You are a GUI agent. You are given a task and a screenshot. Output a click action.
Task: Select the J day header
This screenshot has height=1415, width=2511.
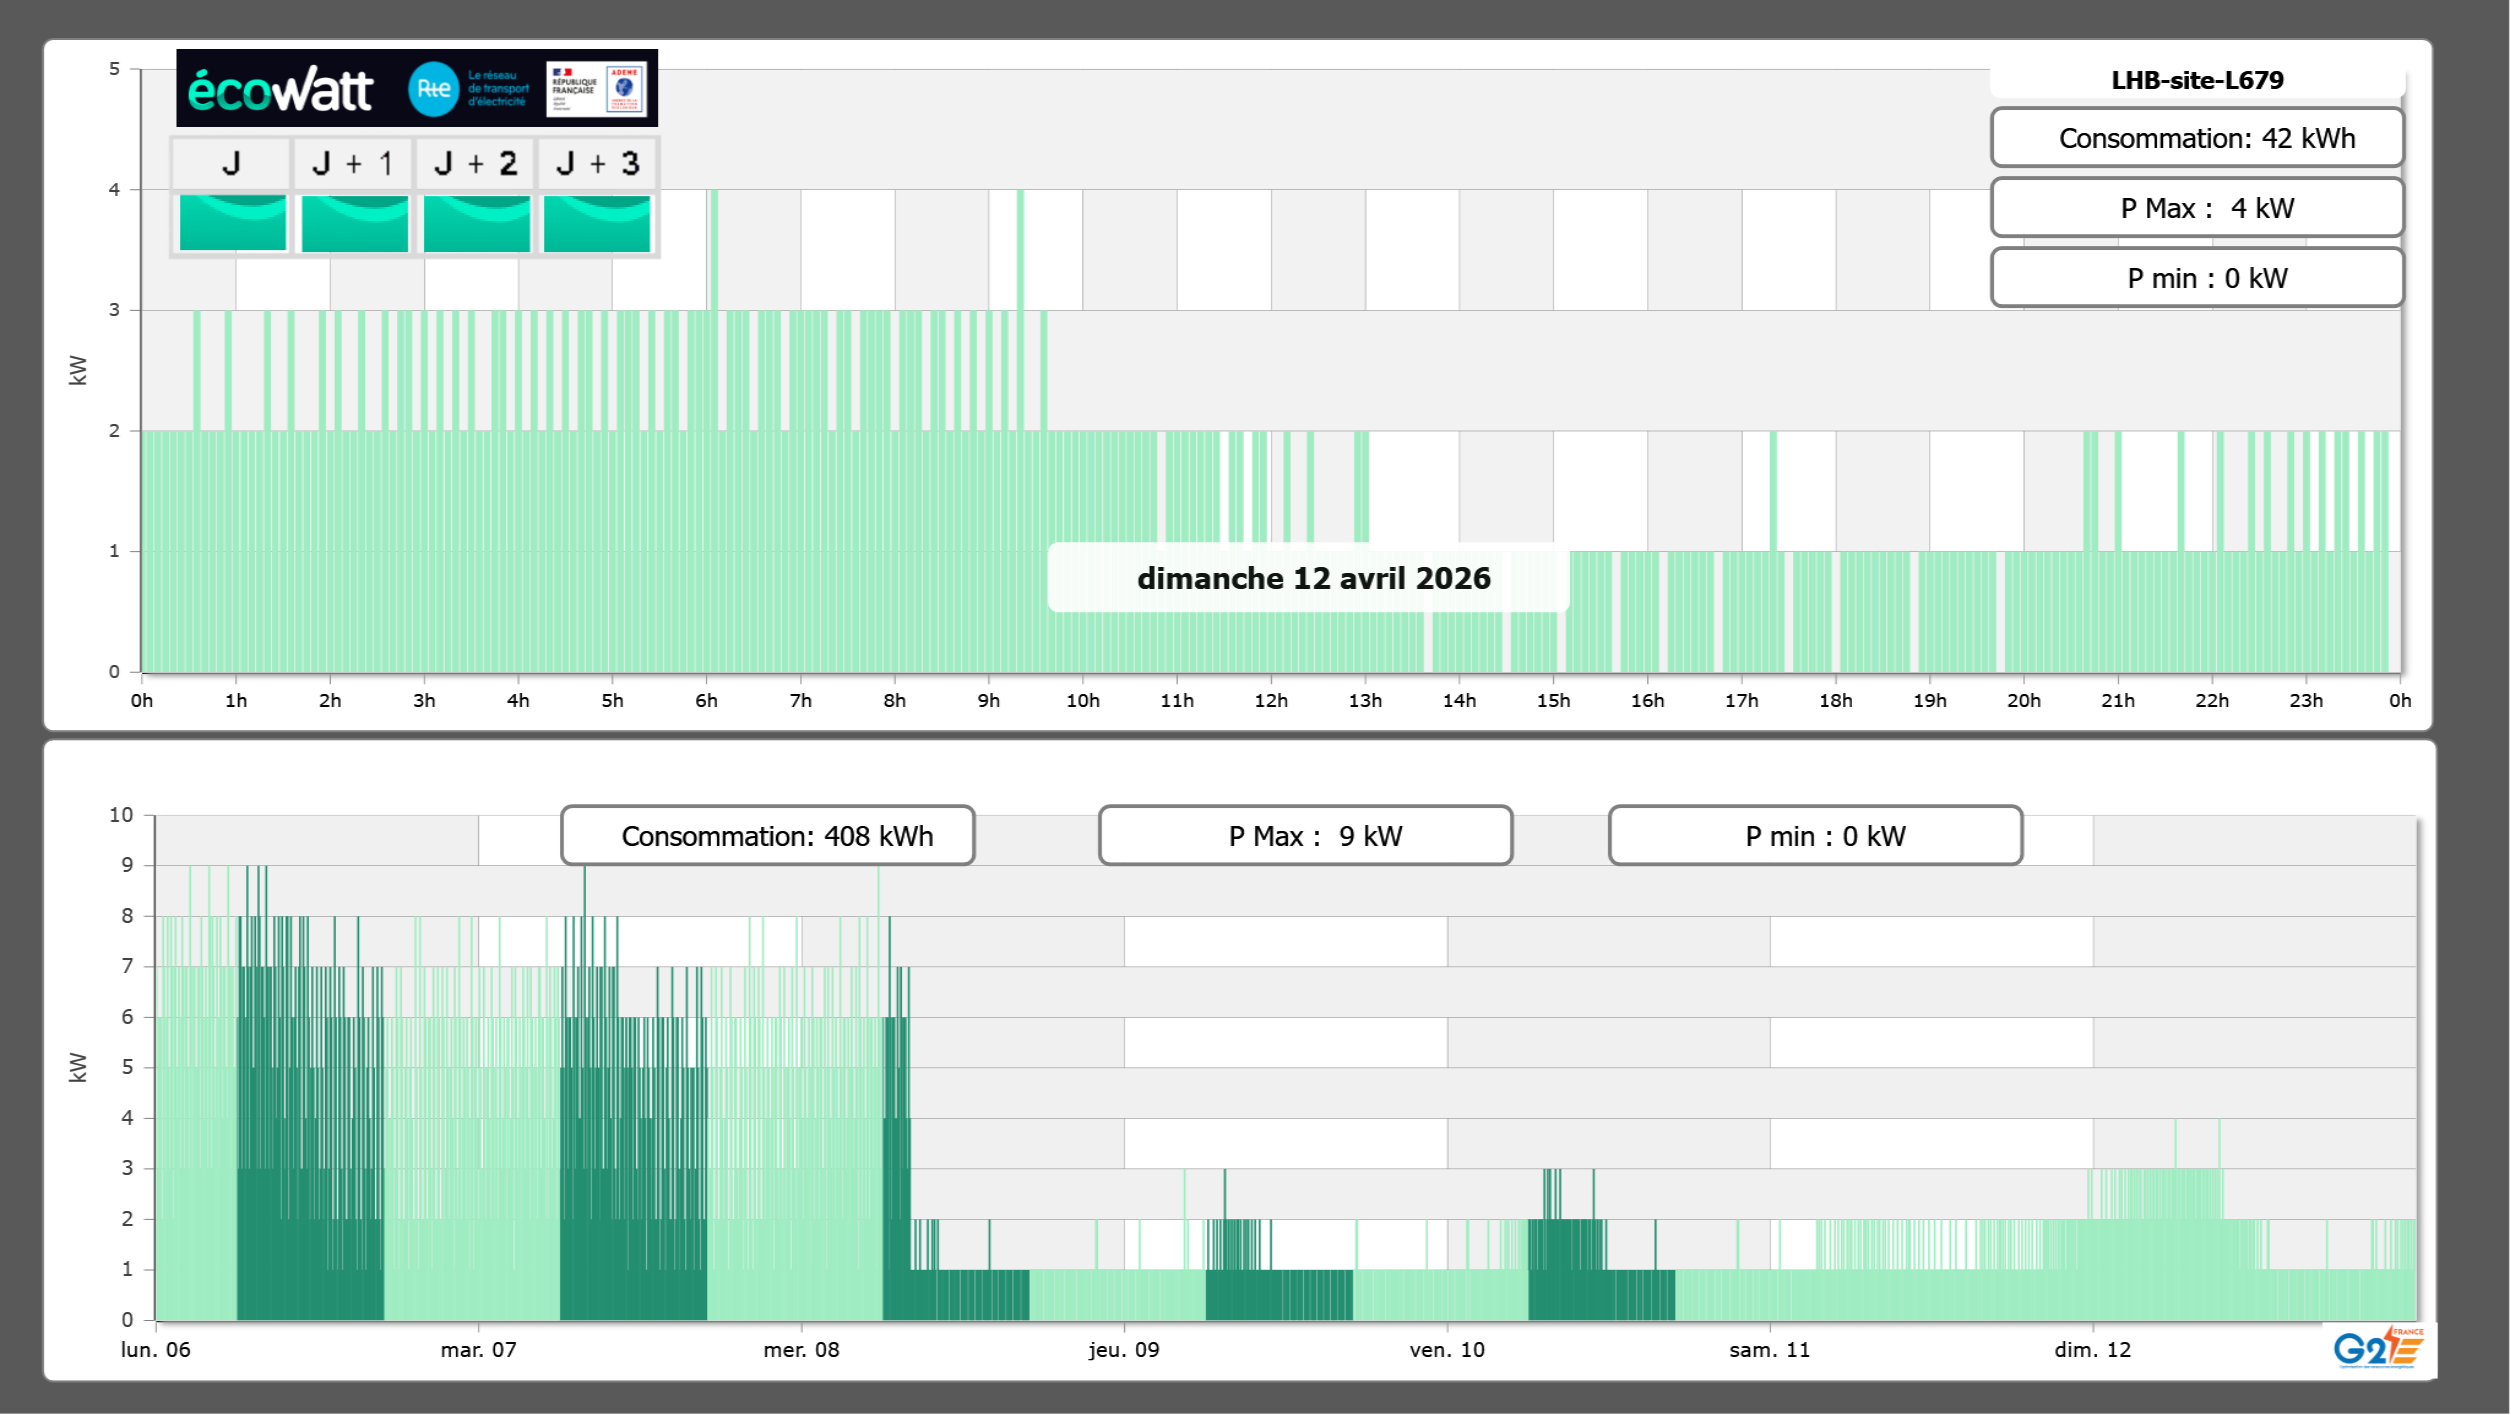pyautogui.click(x=231, y=164)
